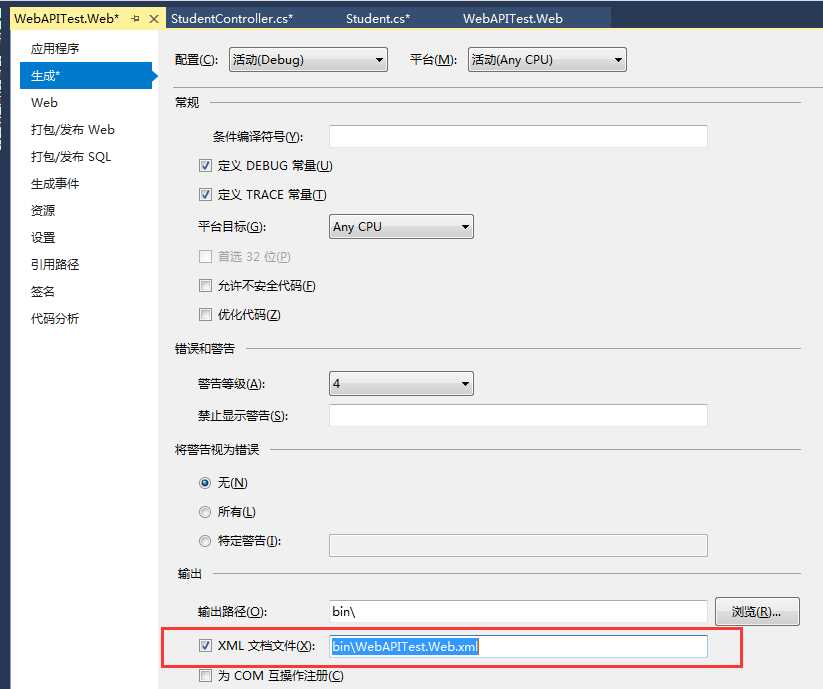Image resolution: width=823 pixels, height=689 pixels.
Task: Expand the 配置 dropdown showing 活动(Debug)
Action: [x=308, y=59]
